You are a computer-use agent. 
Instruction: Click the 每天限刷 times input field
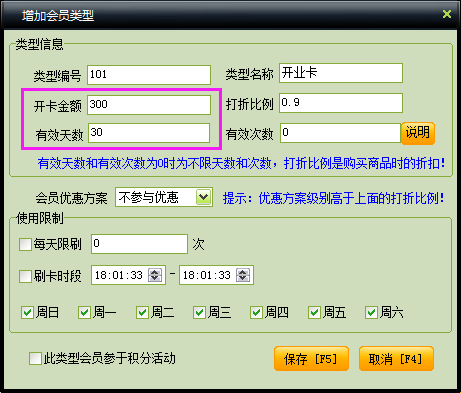pos(139,244)
